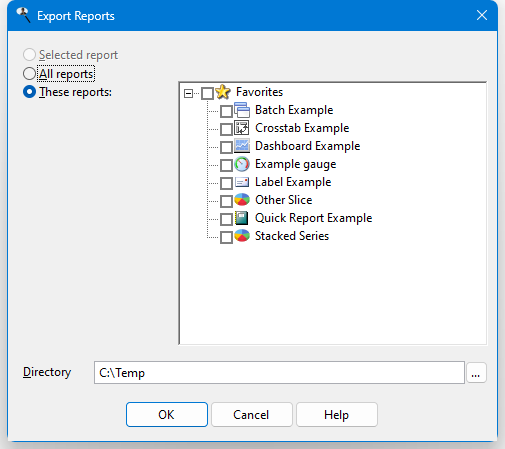Click the Quick Report Example book icon
Viewport: 505px width, 449px height.
pos(242,218)
